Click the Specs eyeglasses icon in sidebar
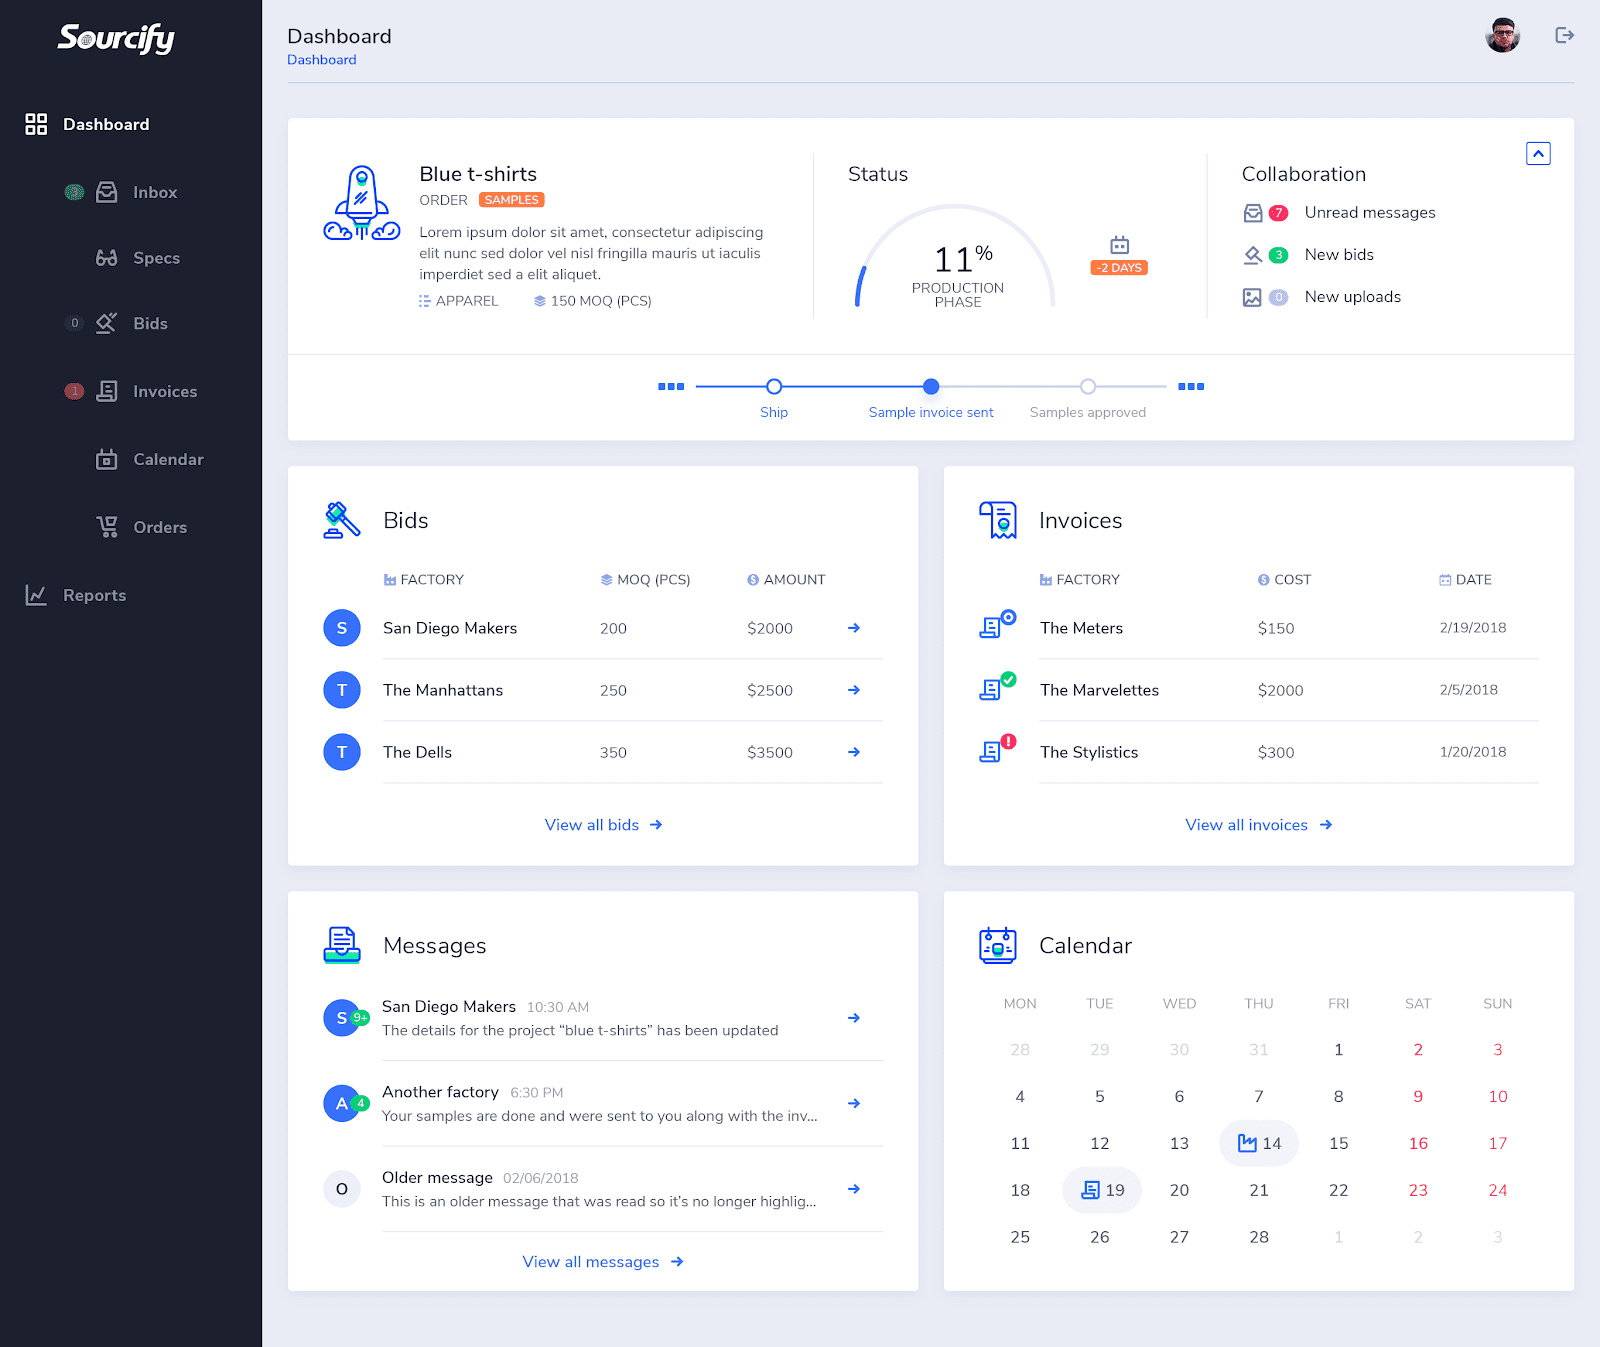Screen dimensions: 1600x1347 [x=107, y=257]
